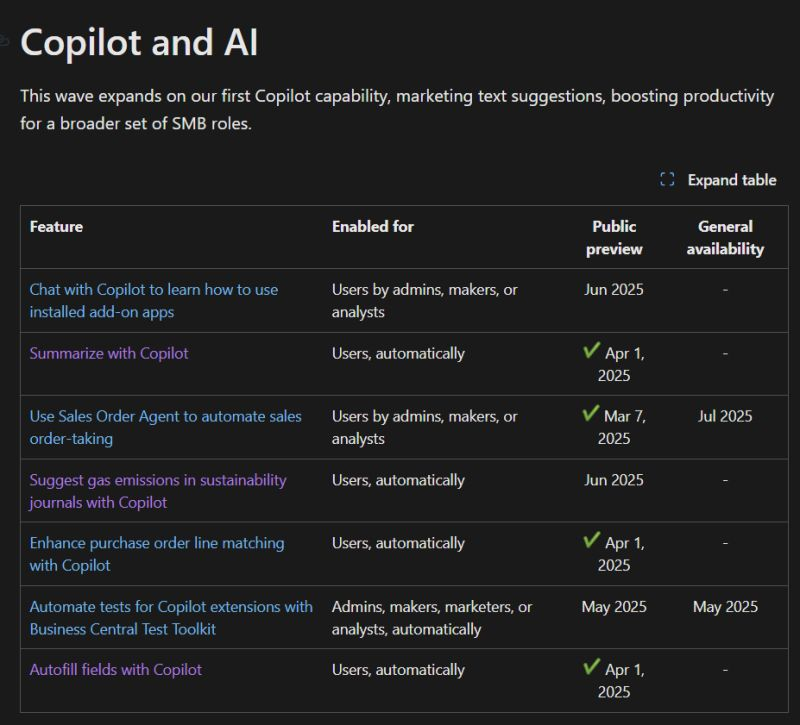
Task: Click Users, automatically in Enhance purchase order row
Action: pos(398,543)
